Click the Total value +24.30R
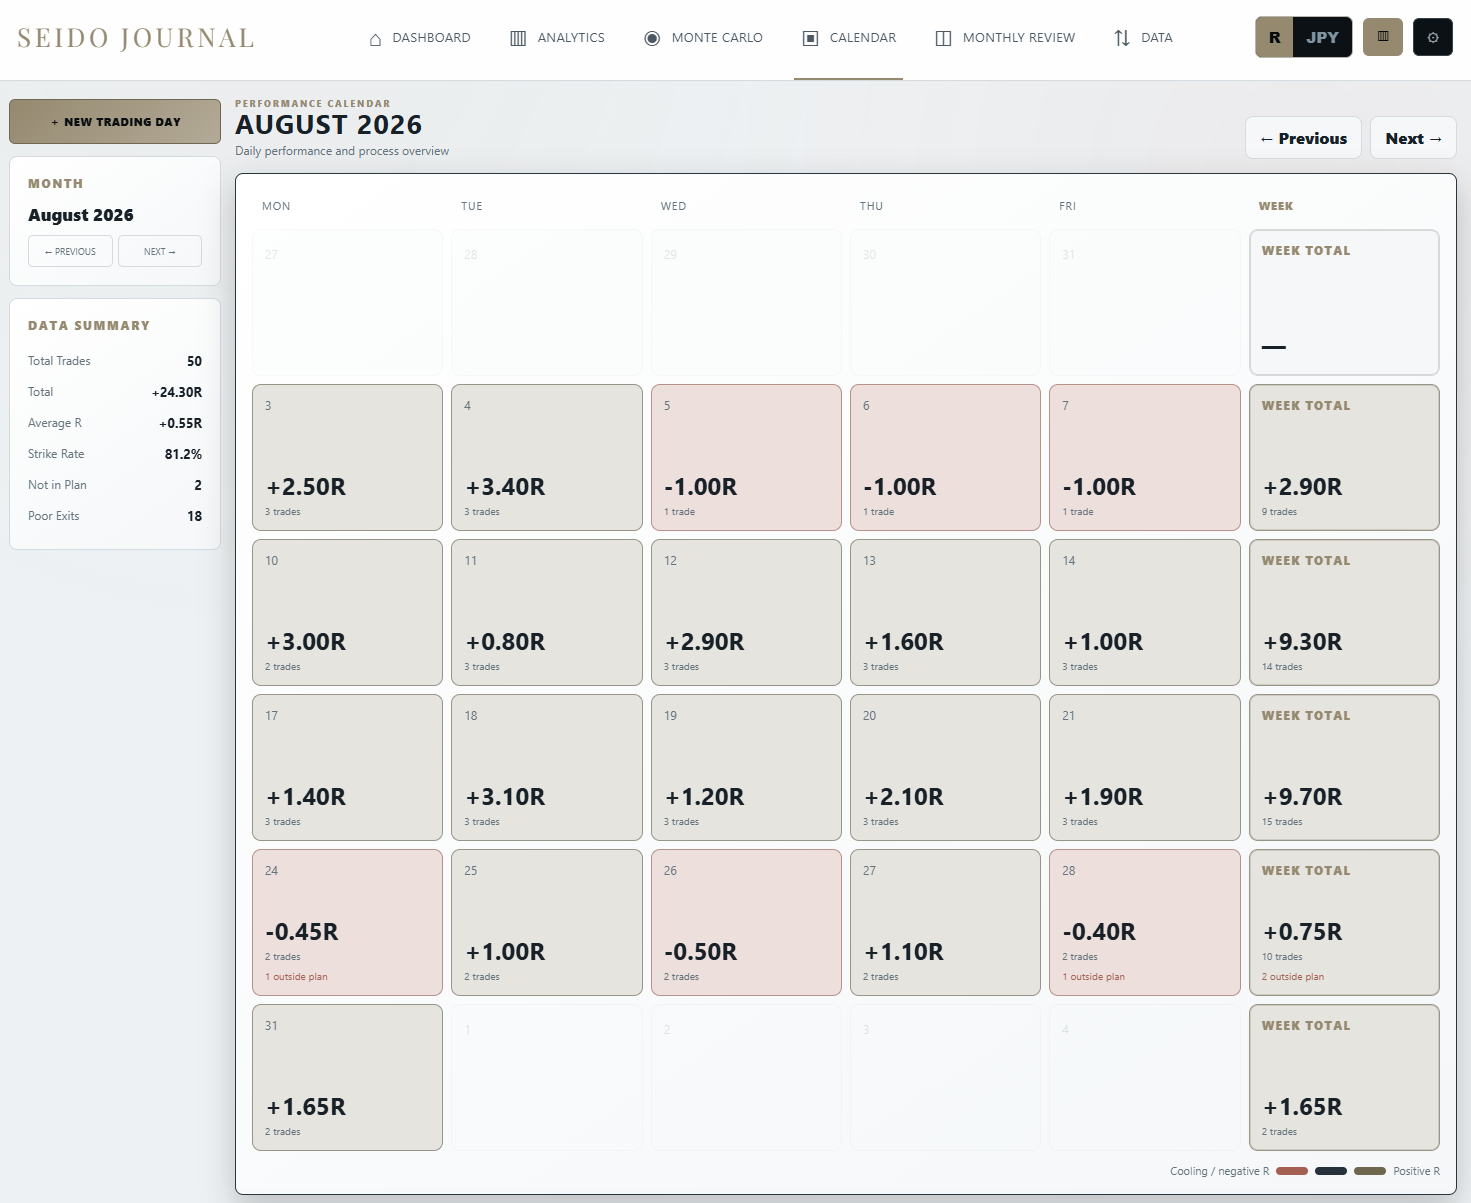Image resolution: width=1471 pixels, height=1203 pixels. pyautogui.click(x=177, y=392)
